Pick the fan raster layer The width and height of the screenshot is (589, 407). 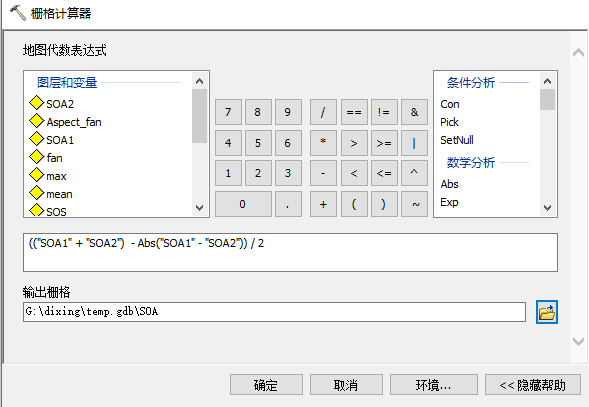[x=46, y=158]
